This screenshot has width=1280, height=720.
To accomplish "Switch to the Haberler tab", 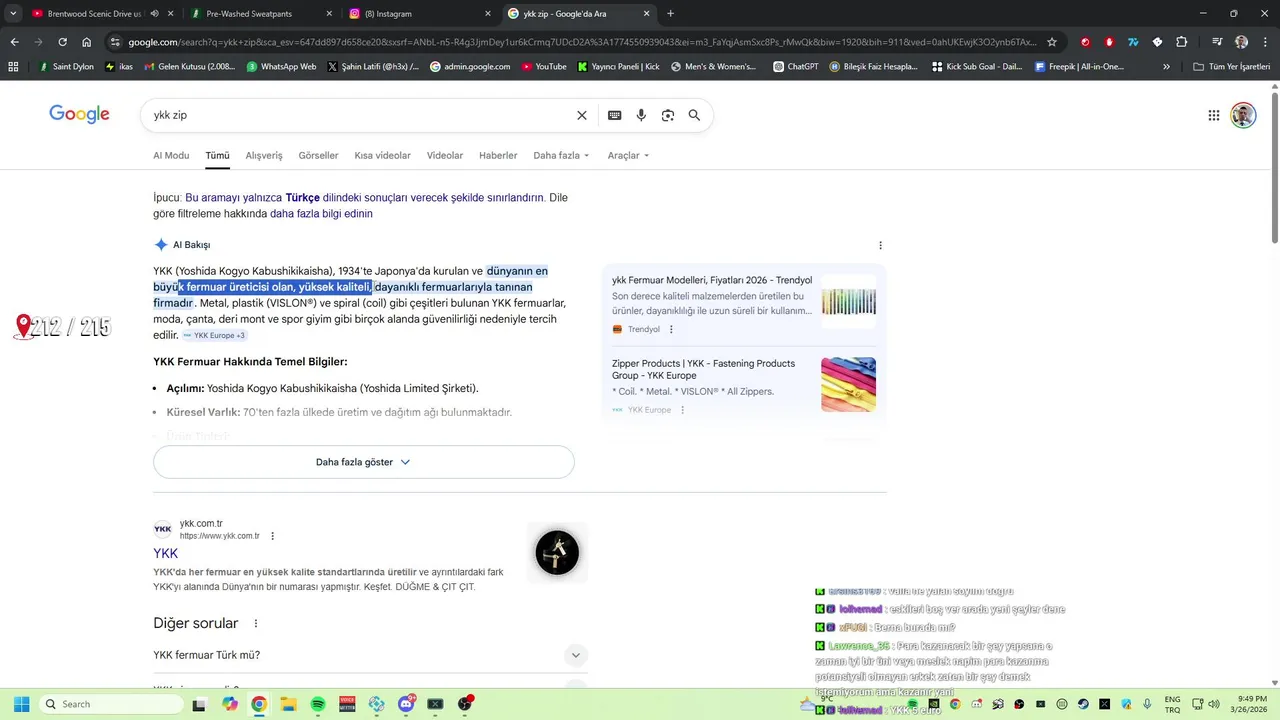I will 498,155.
